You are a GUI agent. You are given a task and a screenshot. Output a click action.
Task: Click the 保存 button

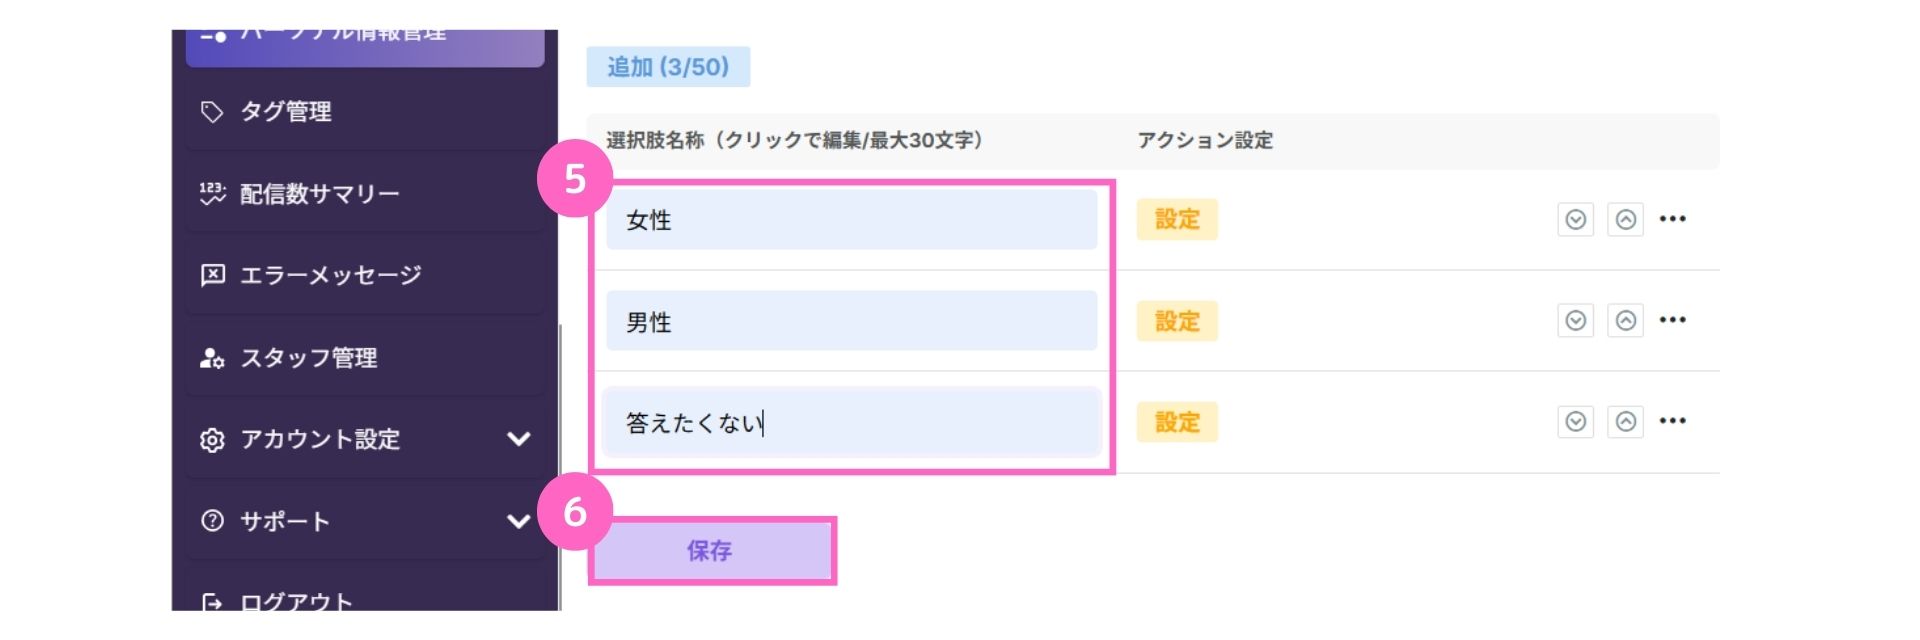(711, 551)
